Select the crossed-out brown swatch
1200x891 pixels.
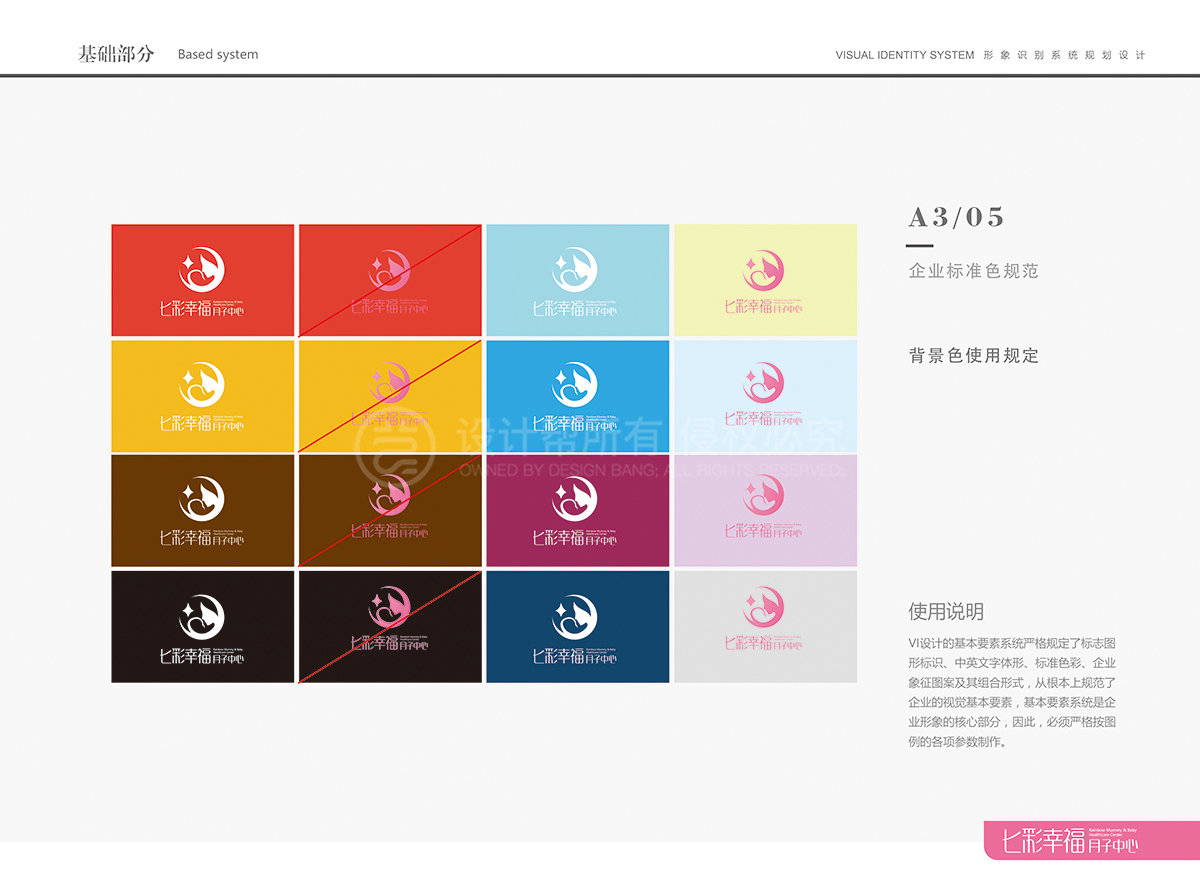[390, 511]
